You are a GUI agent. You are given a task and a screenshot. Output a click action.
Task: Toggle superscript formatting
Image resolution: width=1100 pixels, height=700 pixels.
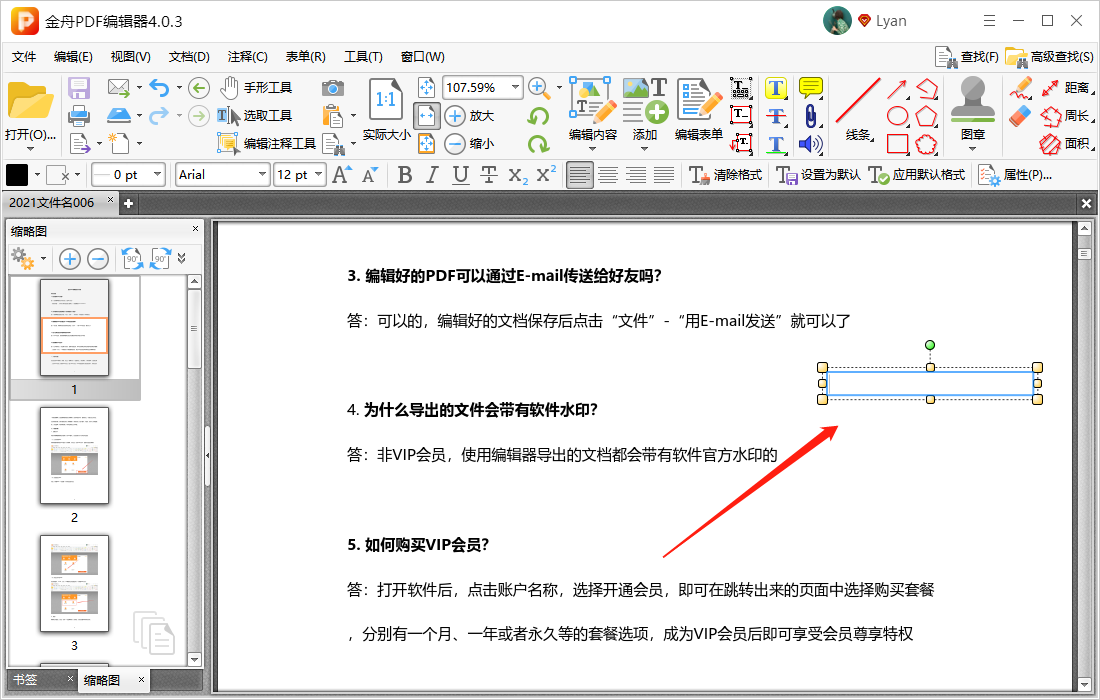tap(546, 174)
